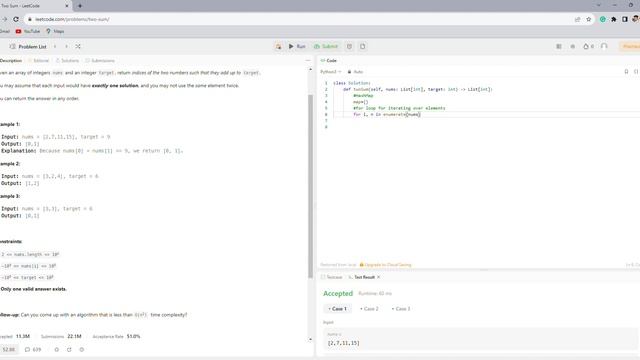Select Case 2 result
The height and width of the screenshot is (360, 640).
[x=369, y=309]
